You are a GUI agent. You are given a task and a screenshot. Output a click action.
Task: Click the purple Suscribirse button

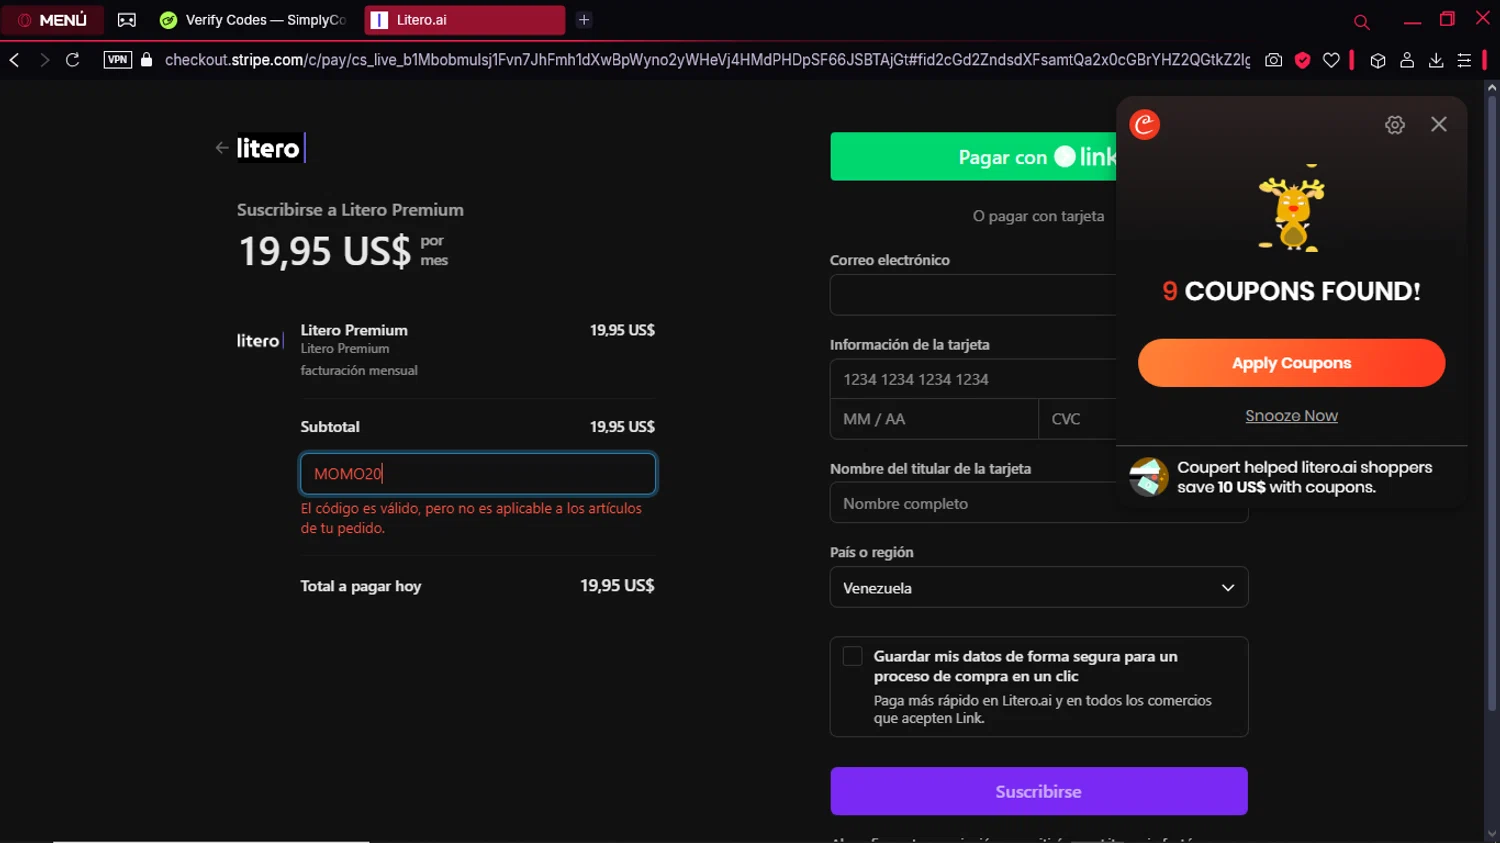pyautogui.click(x=1039, y=791)
